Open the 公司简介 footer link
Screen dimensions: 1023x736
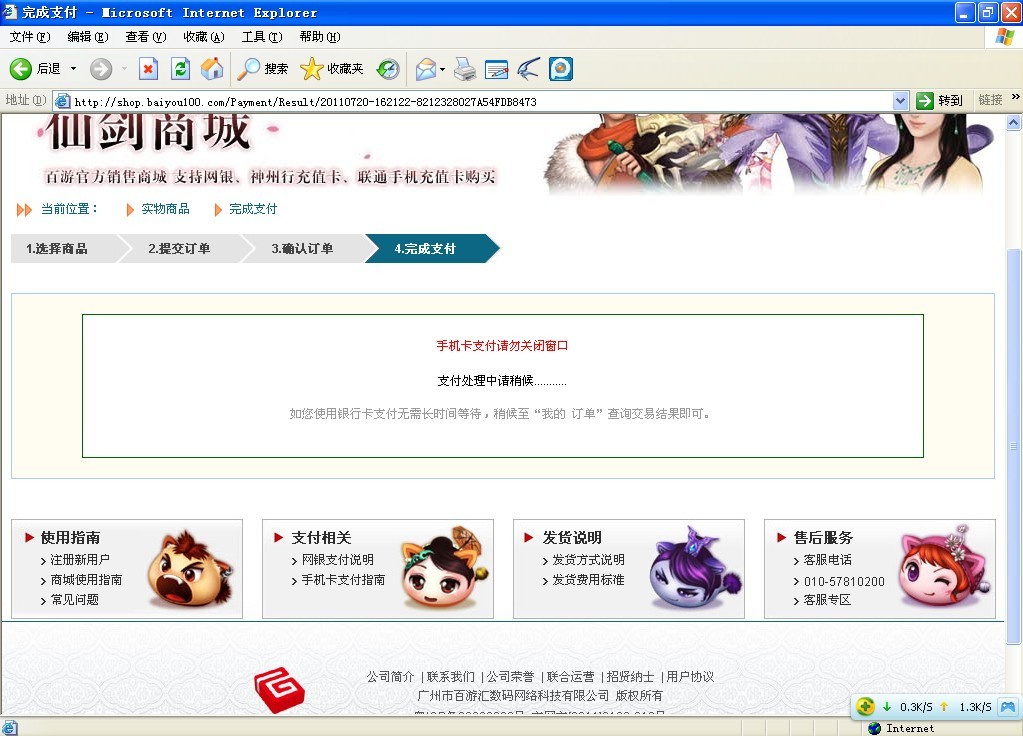tap(390, 677)
